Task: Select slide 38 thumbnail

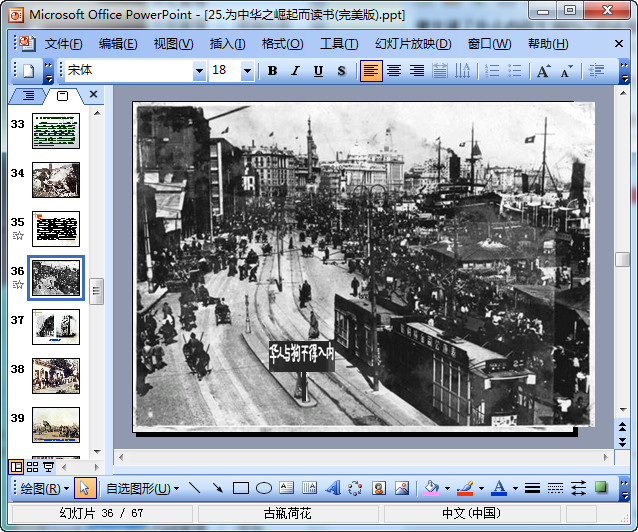Action: [56, 375]
